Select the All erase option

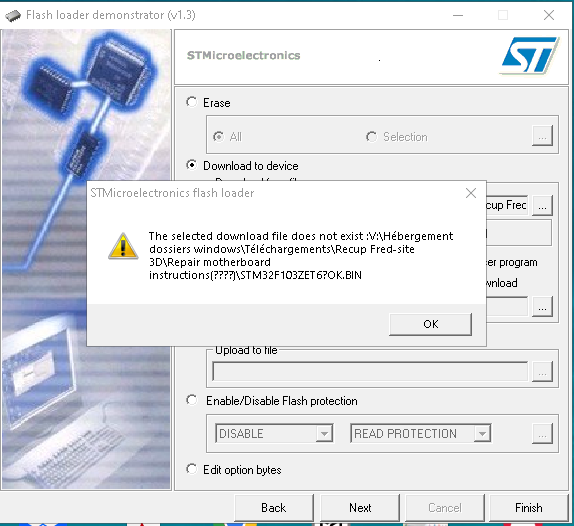pyautogui.click(x=219, y=137)
